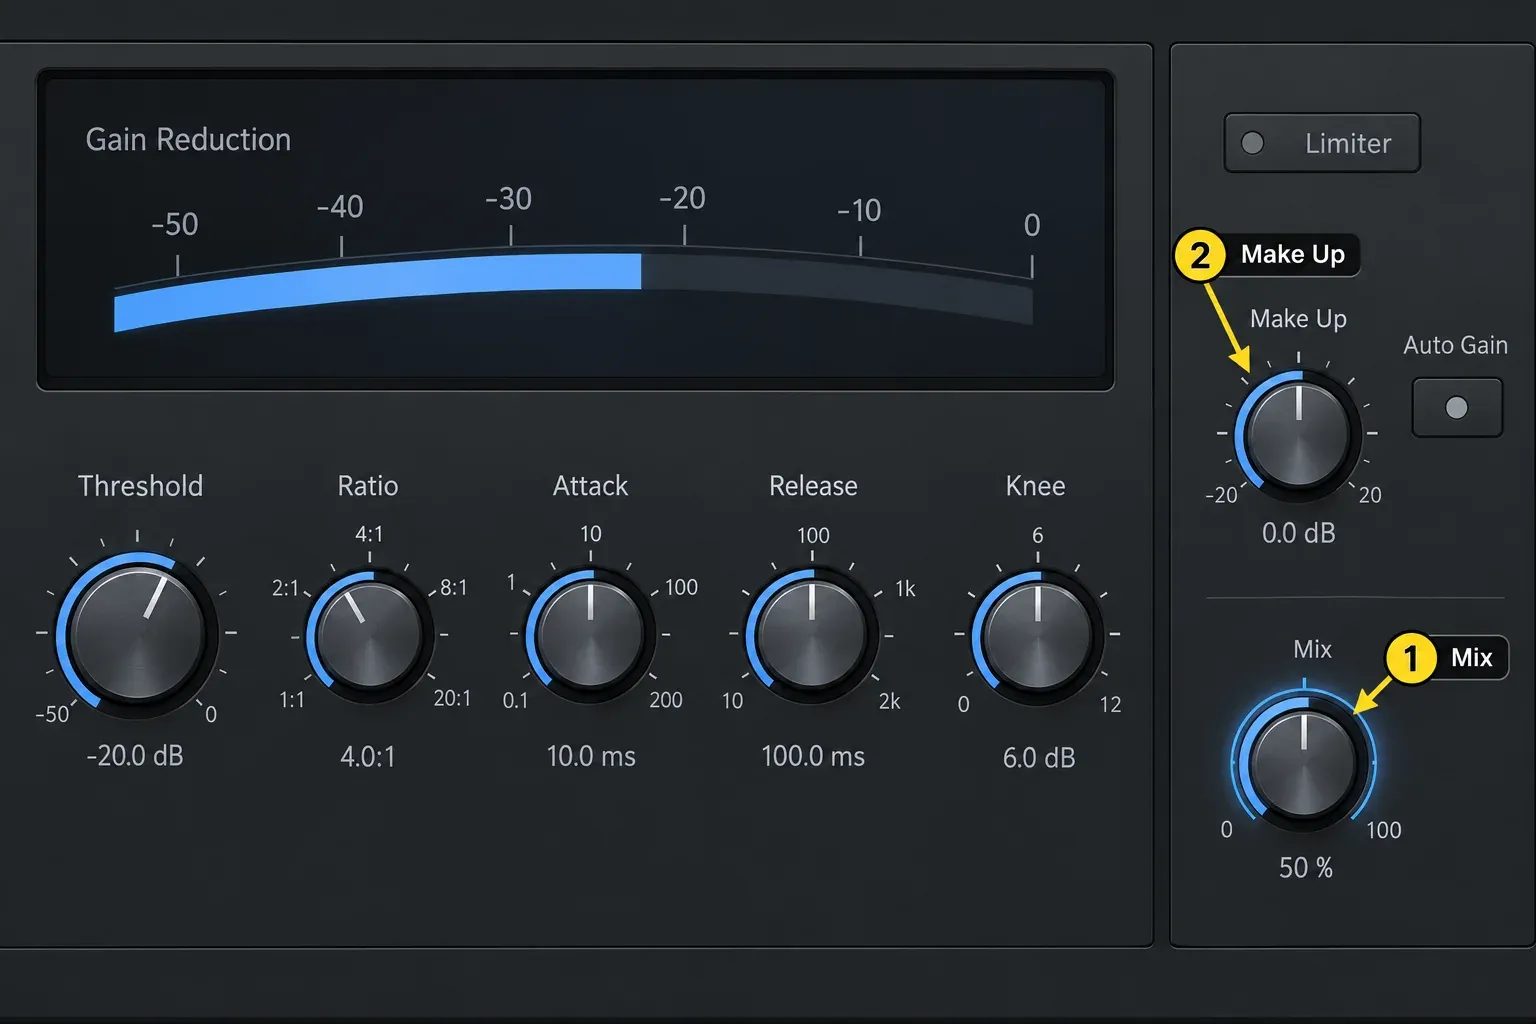Click the "50 %" Mix value

coord(1306,868)
